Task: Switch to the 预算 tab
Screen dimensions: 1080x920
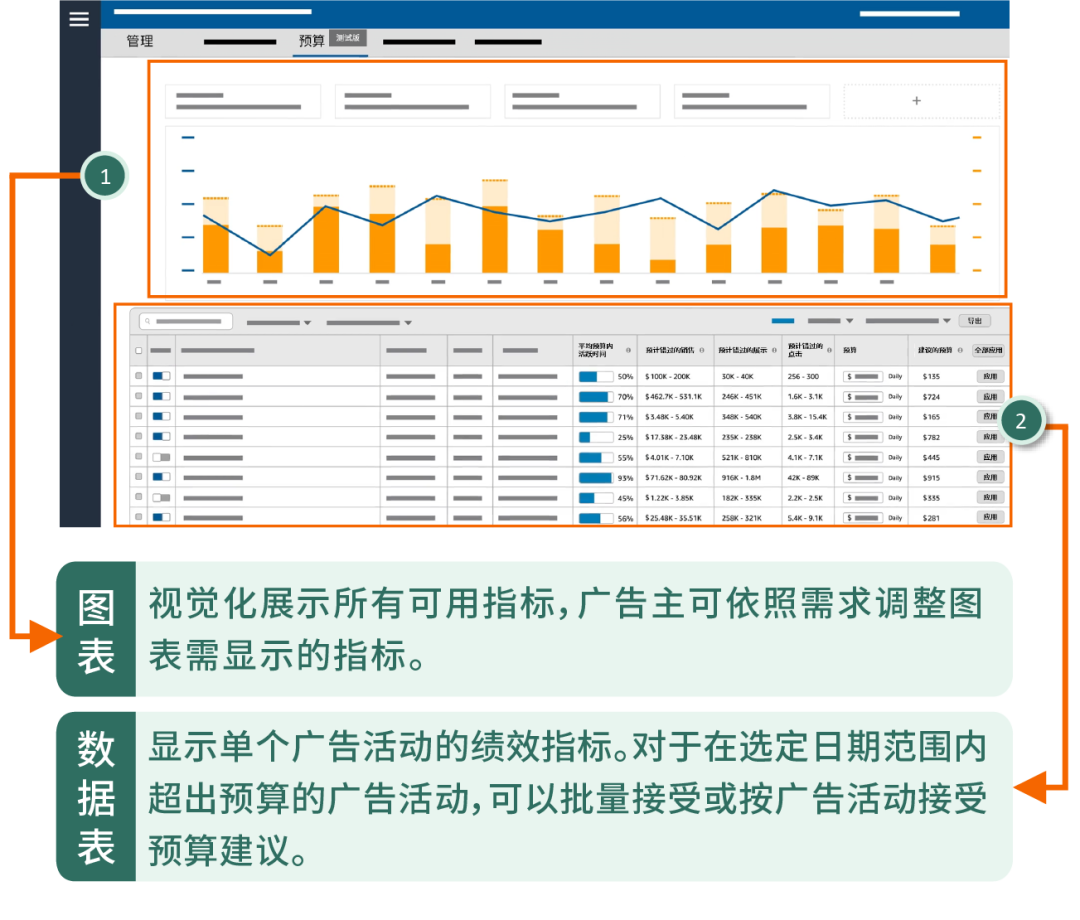Action: 311,41
